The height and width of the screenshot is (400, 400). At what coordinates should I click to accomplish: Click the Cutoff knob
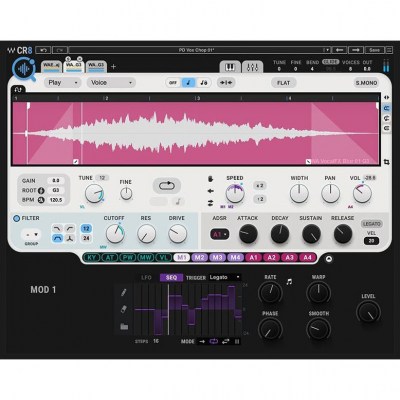click(115, 234)
